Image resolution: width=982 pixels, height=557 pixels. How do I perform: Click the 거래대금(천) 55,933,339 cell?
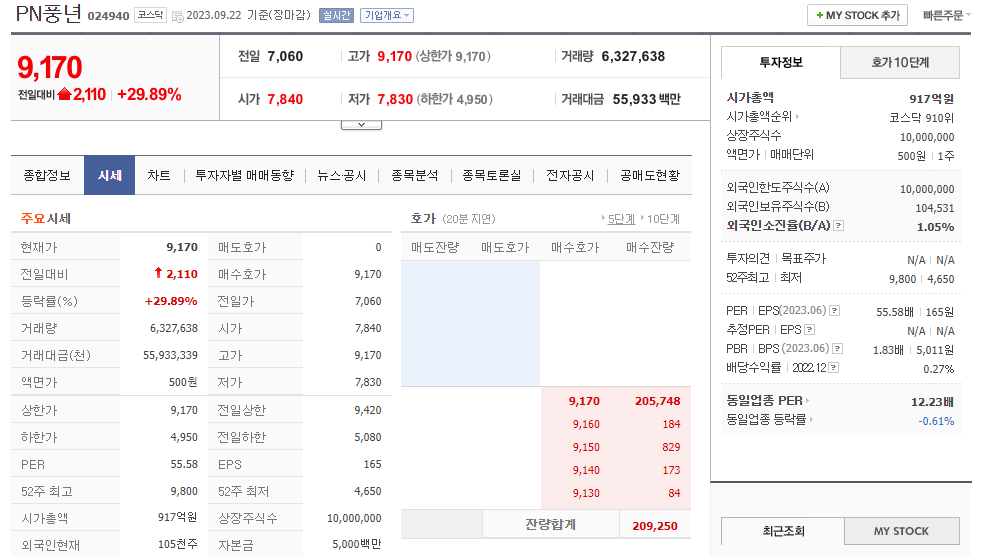pos(170,355)
